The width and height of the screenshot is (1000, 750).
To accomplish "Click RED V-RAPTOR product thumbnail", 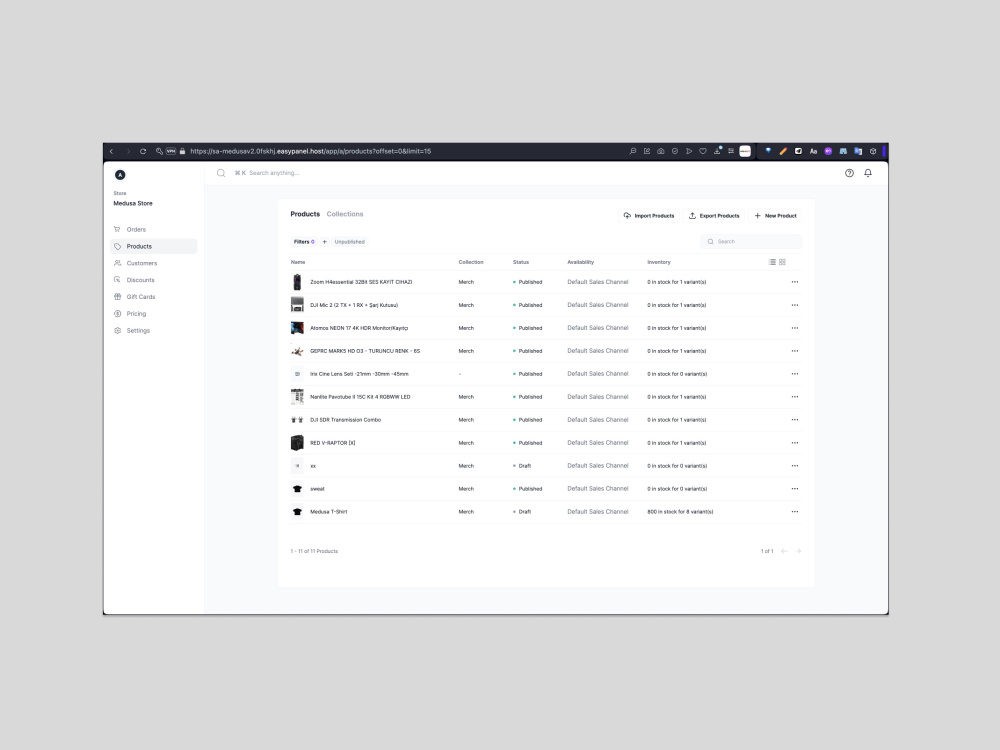I will click(x=297, y=443).
